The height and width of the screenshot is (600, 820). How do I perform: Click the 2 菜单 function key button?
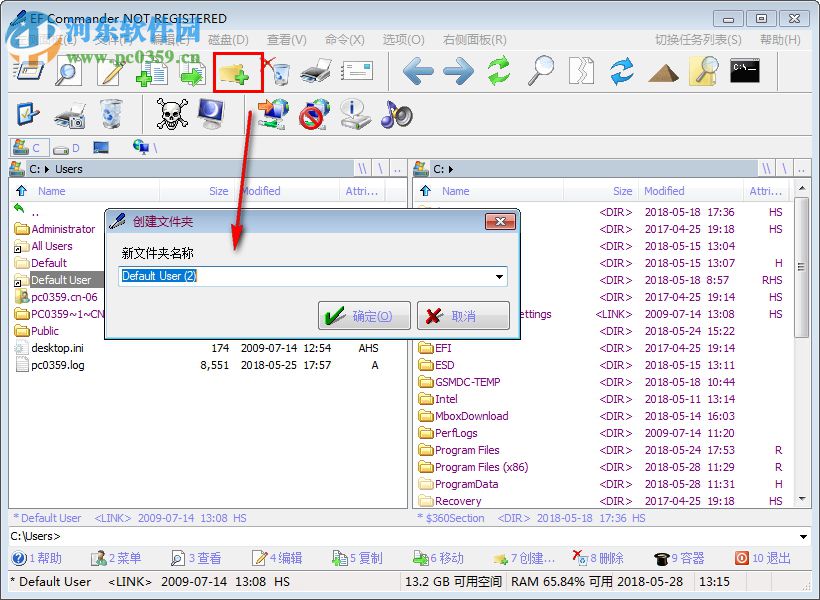(116, 558)
